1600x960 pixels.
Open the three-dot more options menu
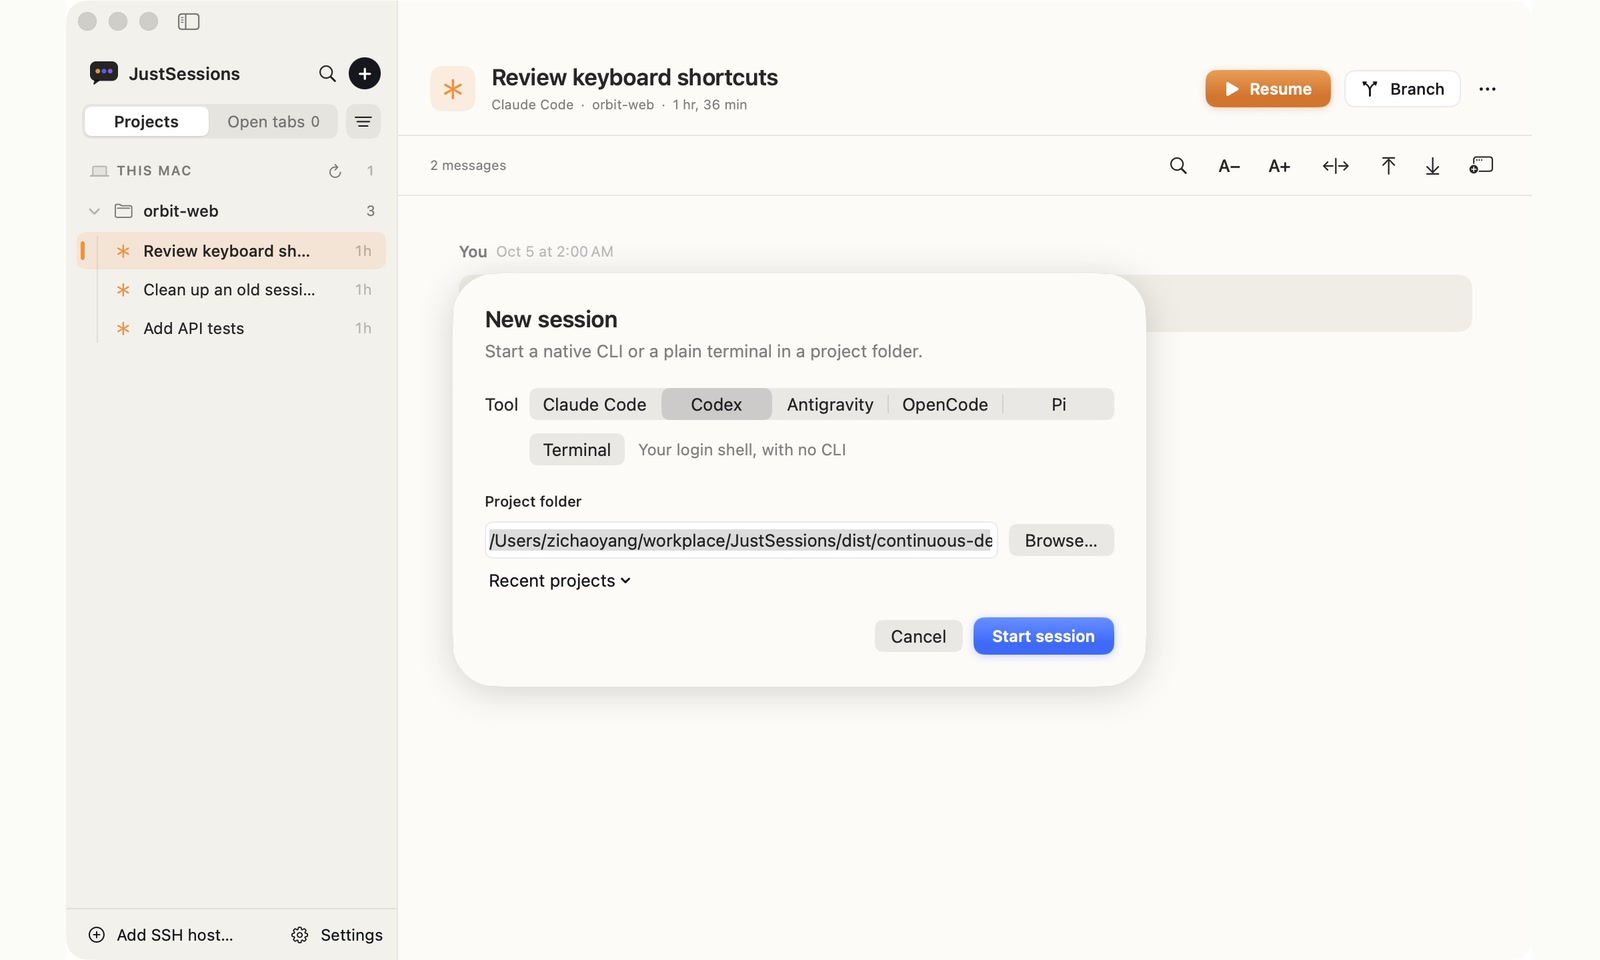pos(1487,89)
